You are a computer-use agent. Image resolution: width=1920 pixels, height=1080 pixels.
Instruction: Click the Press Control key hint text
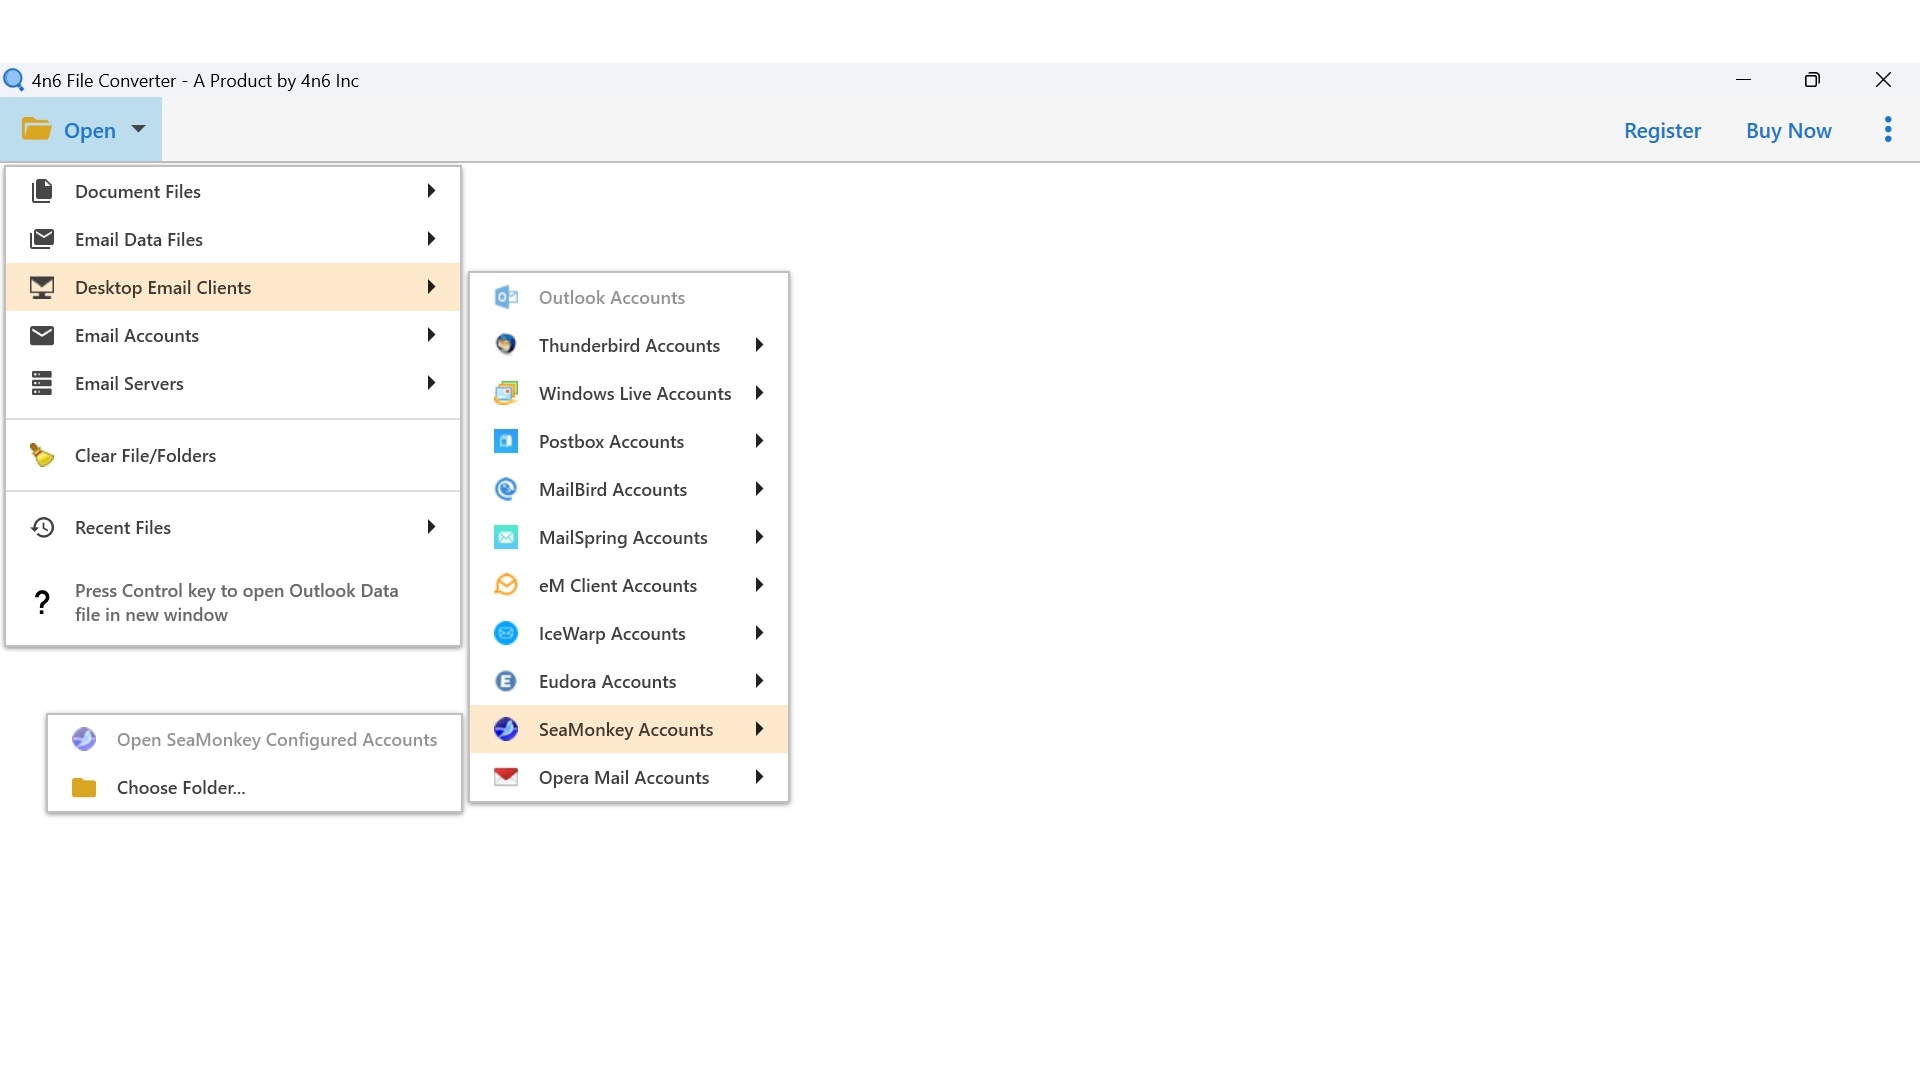point(236,602)
